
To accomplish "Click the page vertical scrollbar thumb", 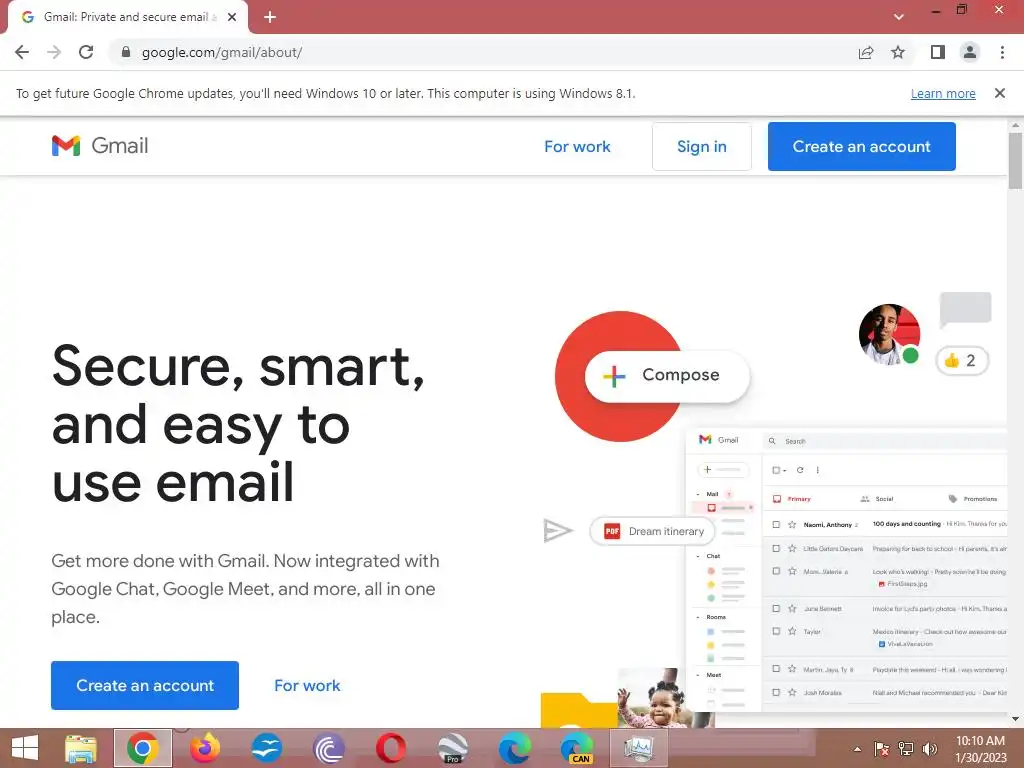I will [x=1015, y=161].
